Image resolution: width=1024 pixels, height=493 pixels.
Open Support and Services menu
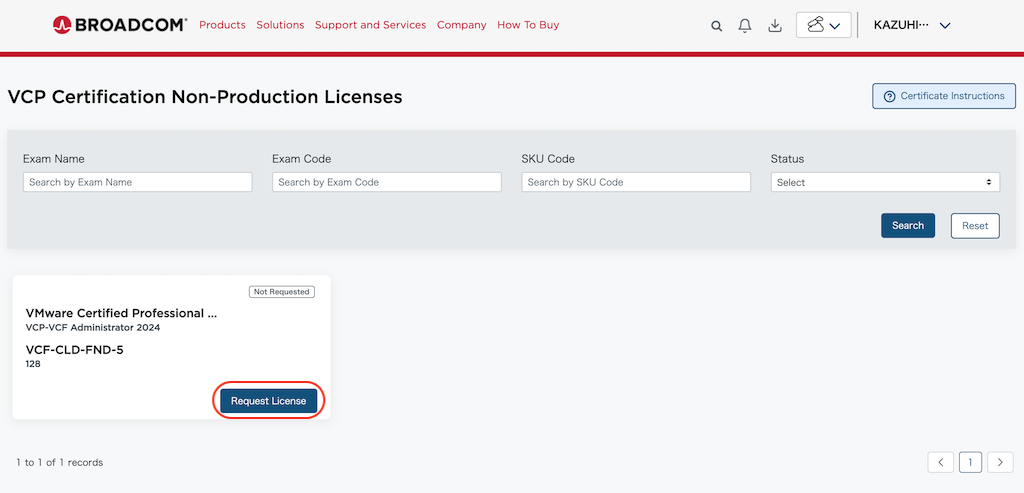click(370, 25)
